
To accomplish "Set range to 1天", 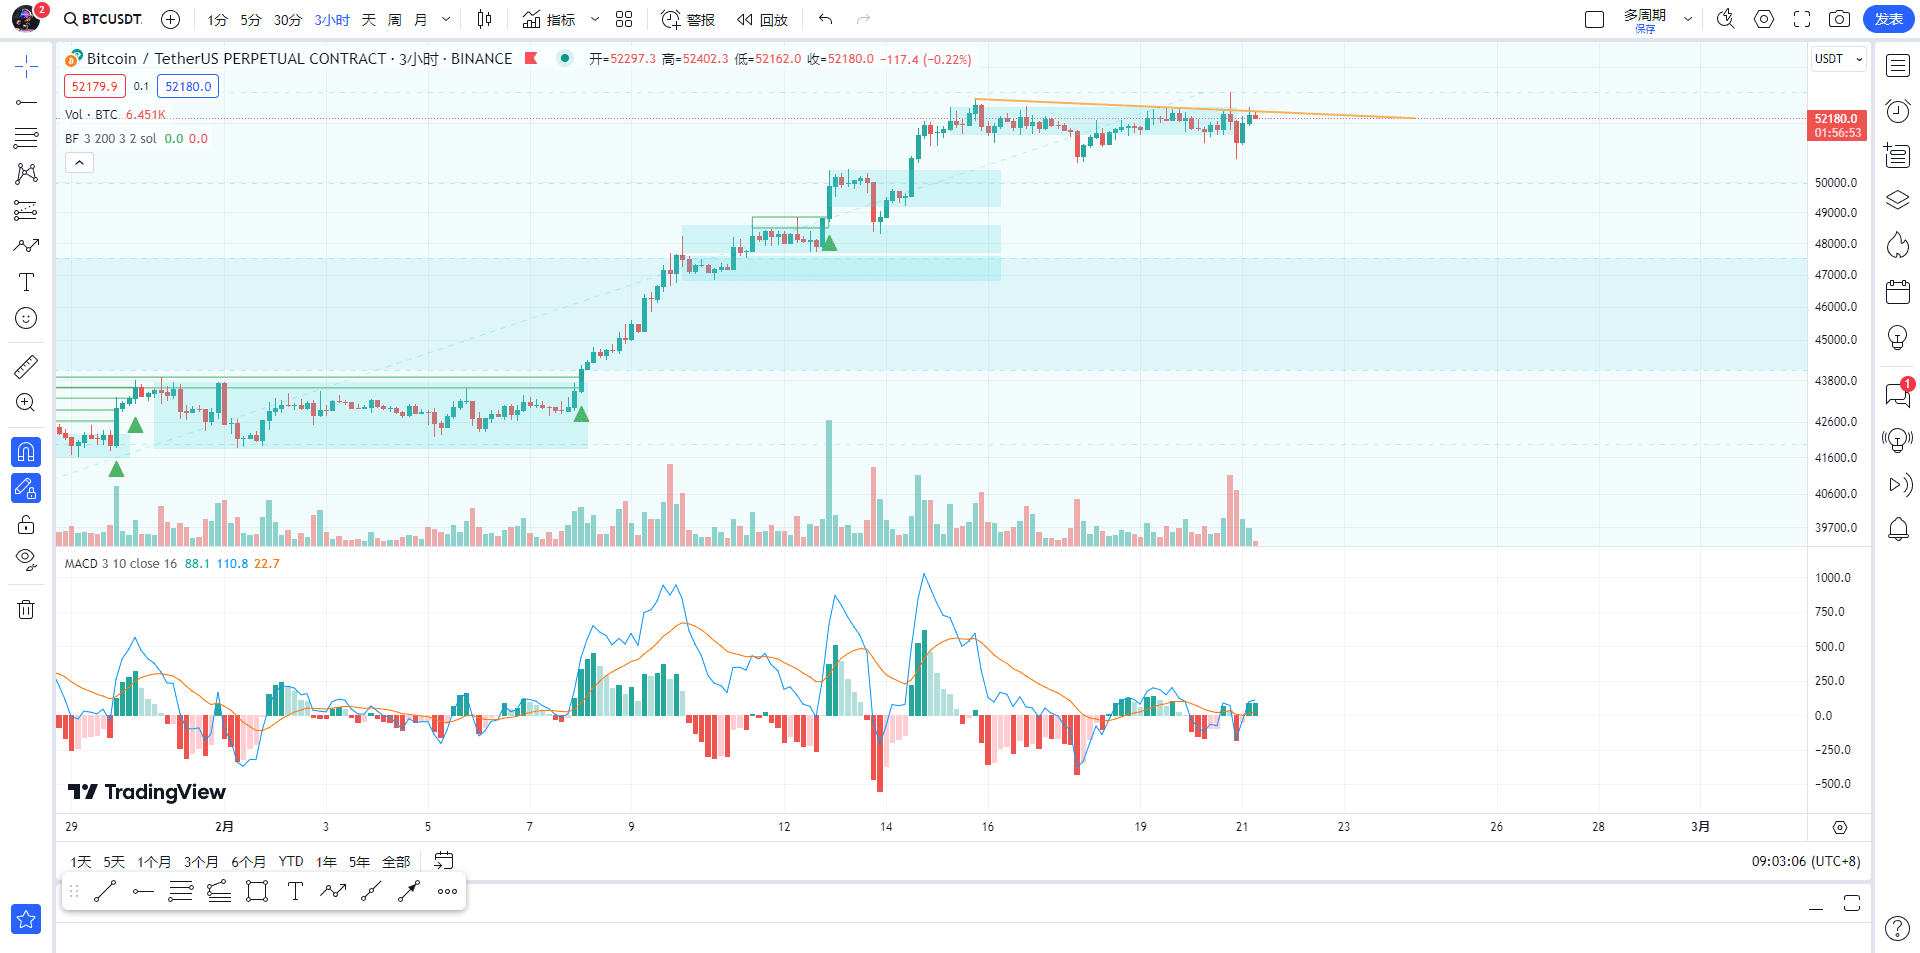I will pos(80,861).
